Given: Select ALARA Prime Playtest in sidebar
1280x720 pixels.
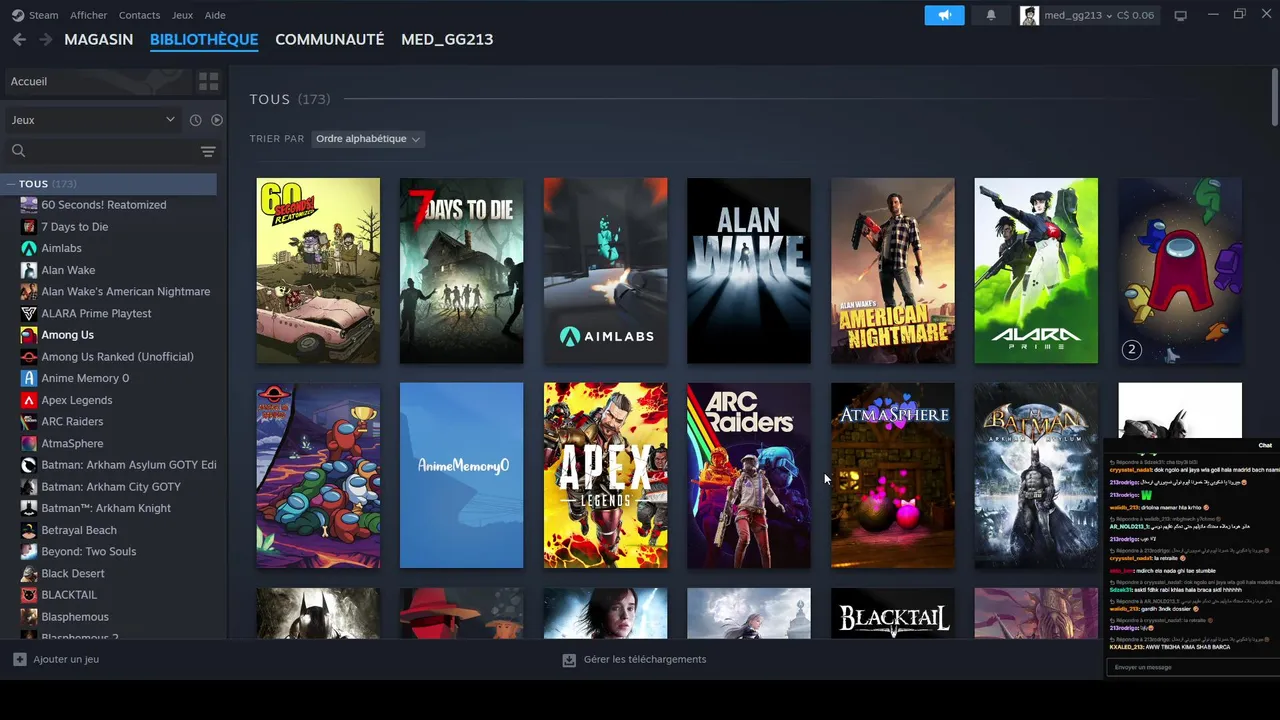Looking at the screenshot, I should click(96, 313).
